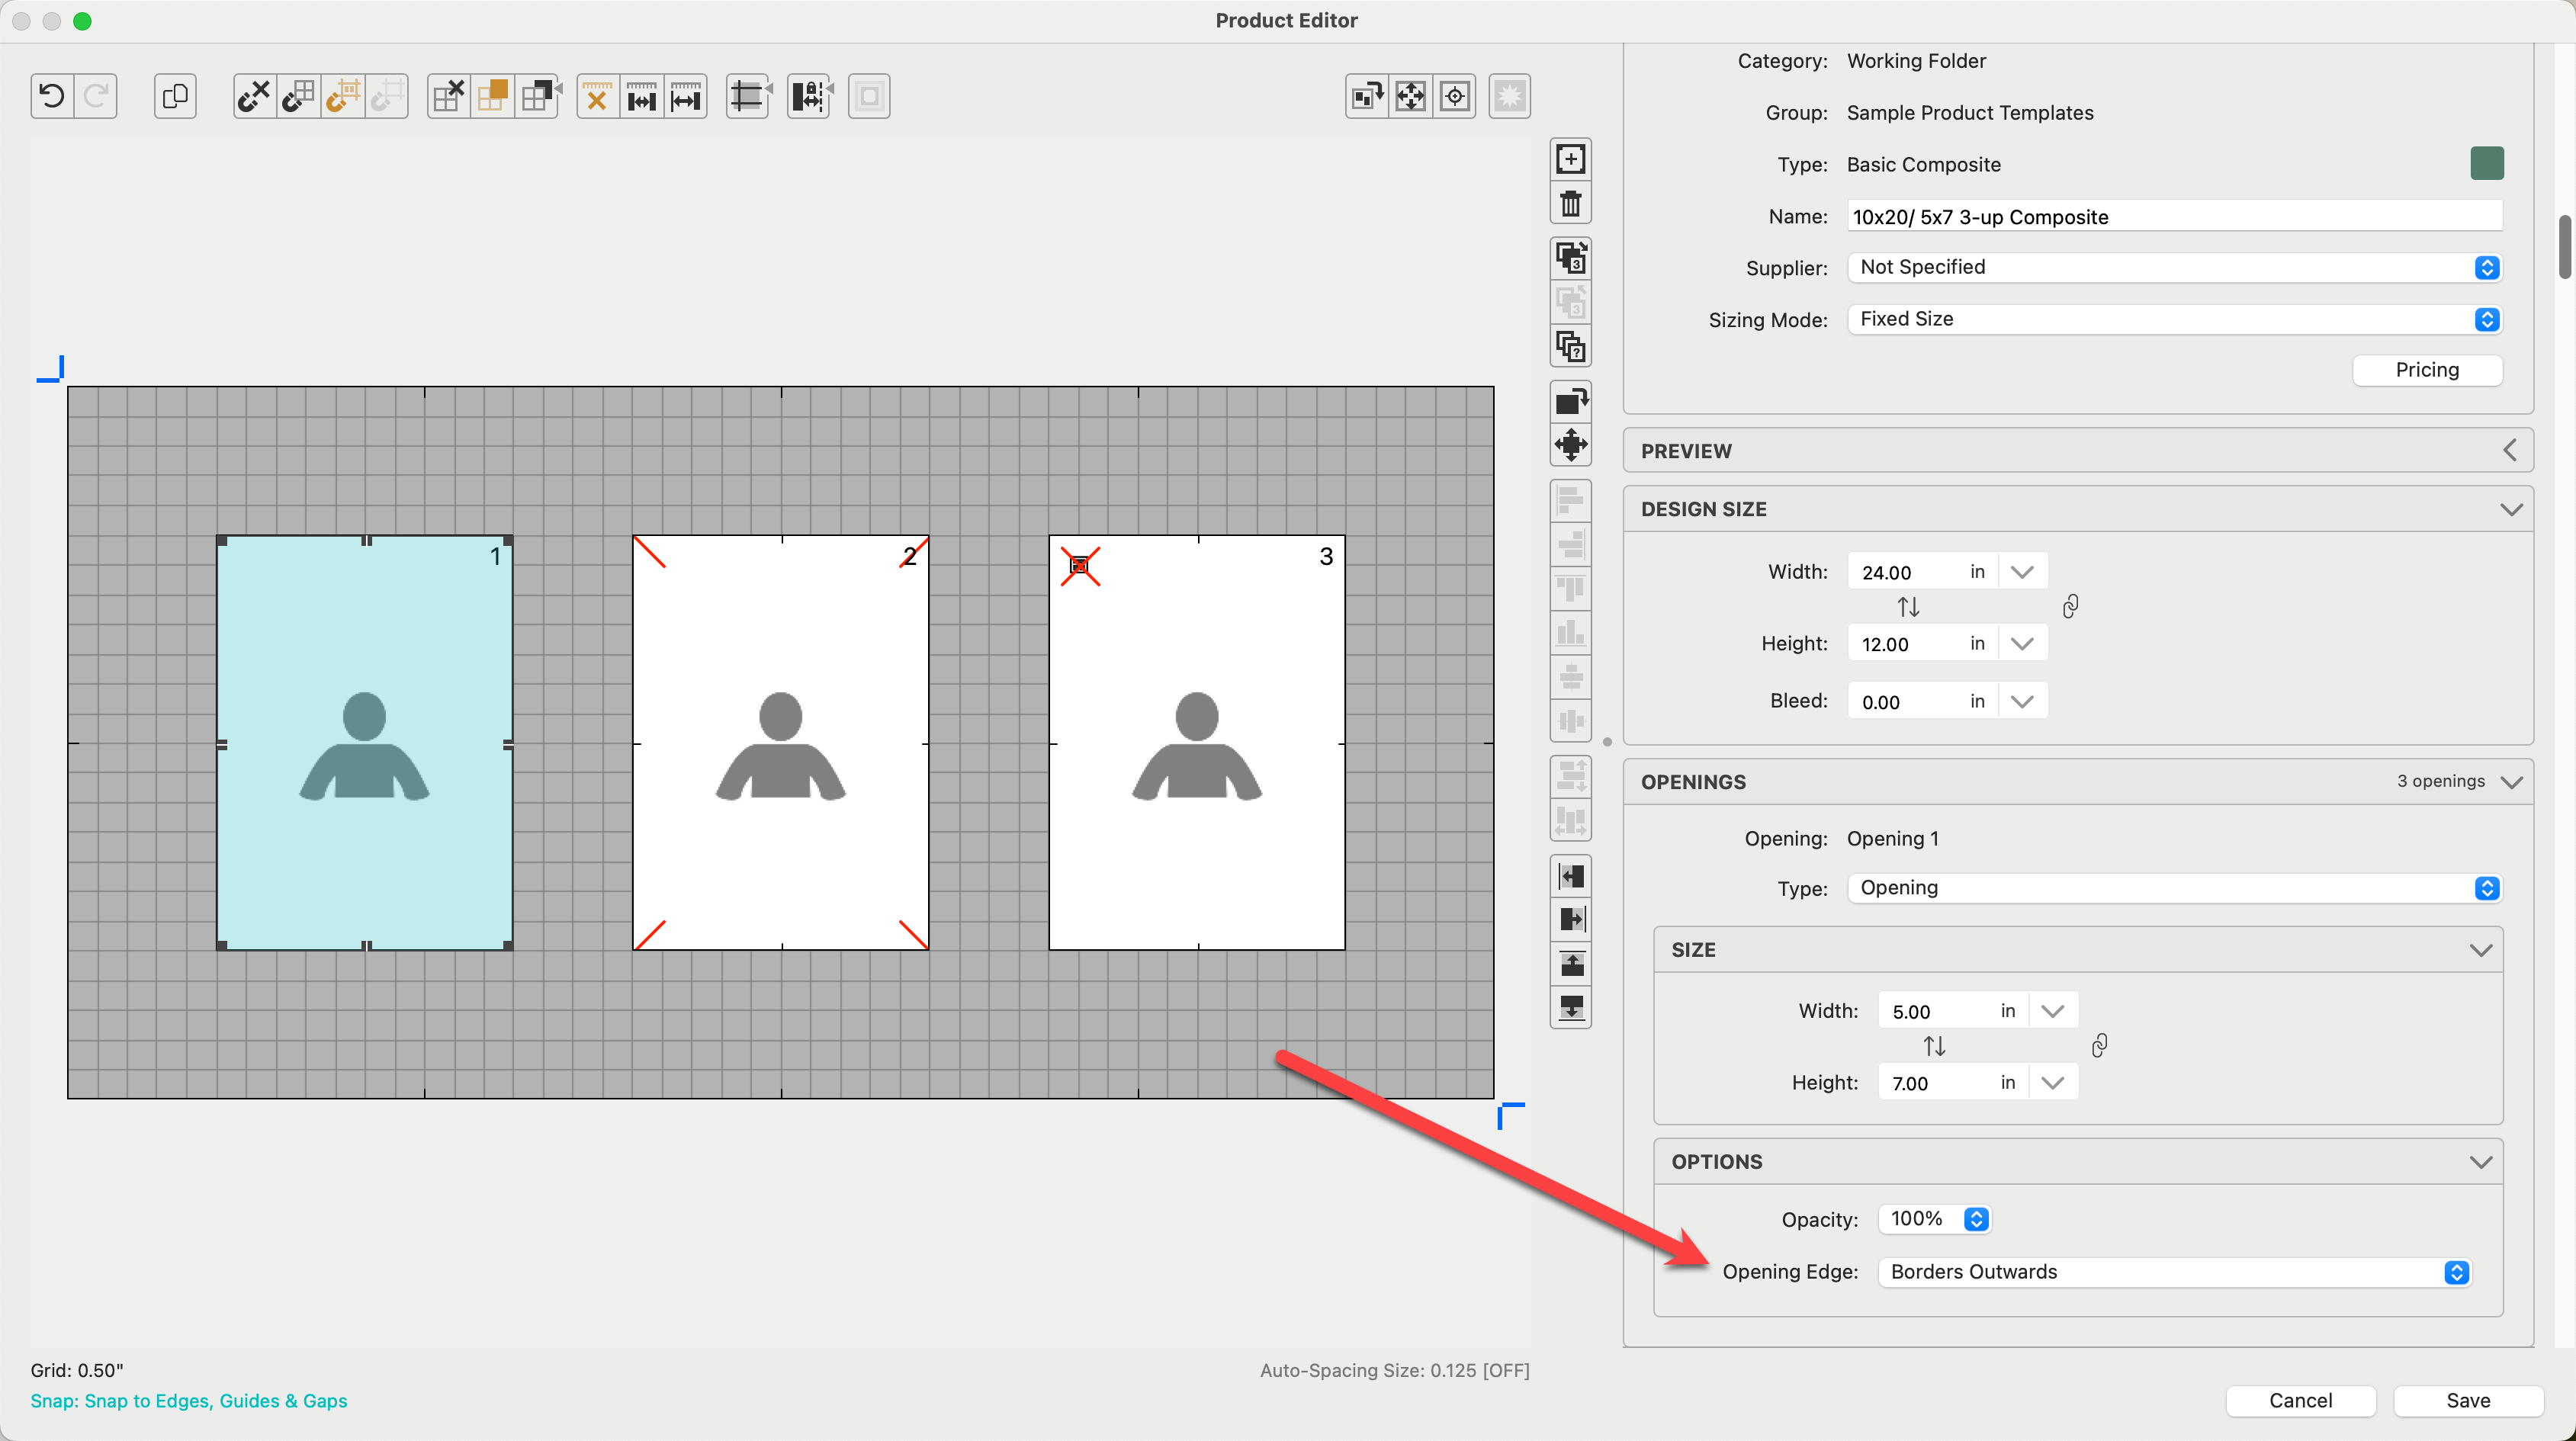Click the green product color swatch
Screen dimensions: 2576x1441
2486,163
